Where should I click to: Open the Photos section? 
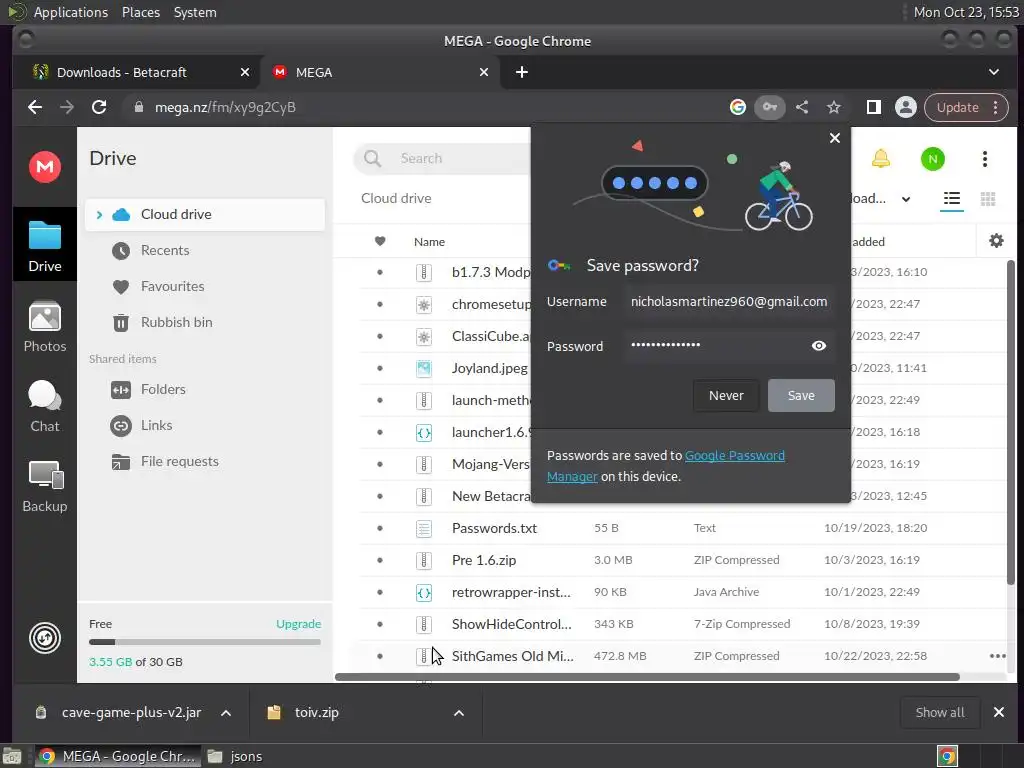click(45, 327)
